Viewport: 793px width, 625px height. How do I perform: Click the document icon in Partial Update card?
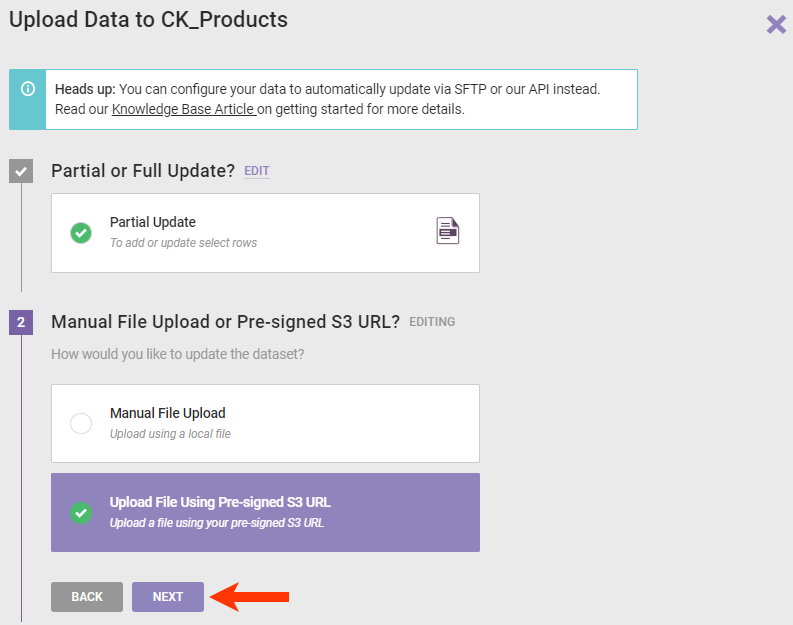tap(448, 231)
